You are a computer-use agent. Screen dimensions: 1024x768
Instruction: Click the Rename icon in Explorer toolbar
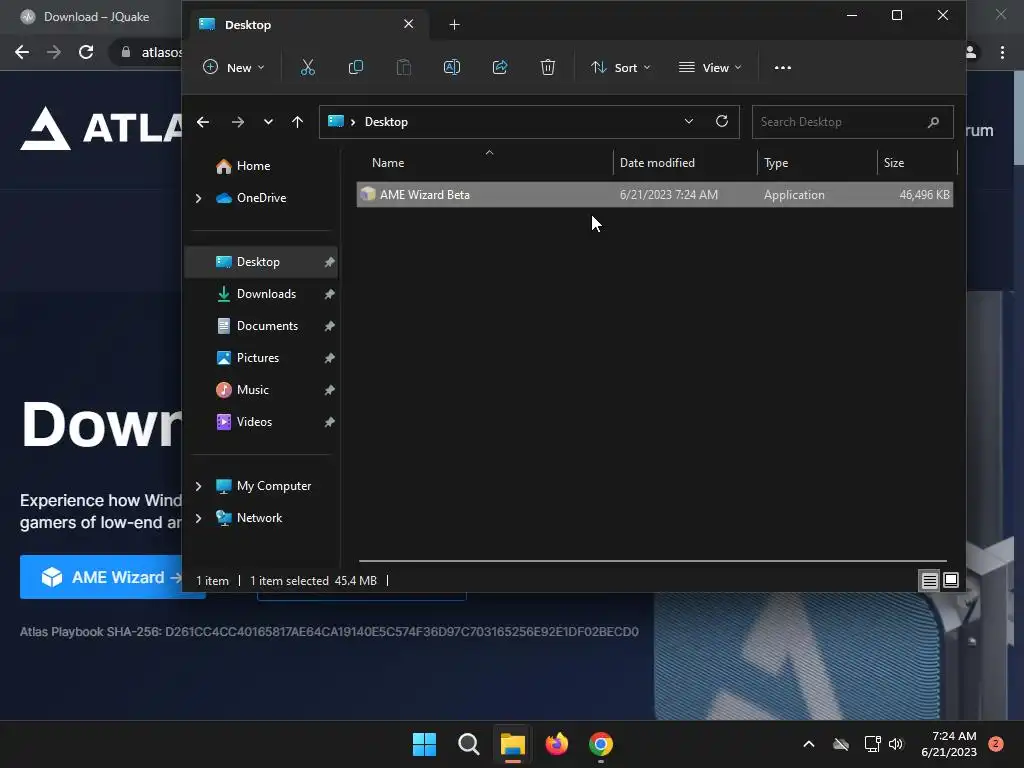pyautogui.click(x=452, y=67)
